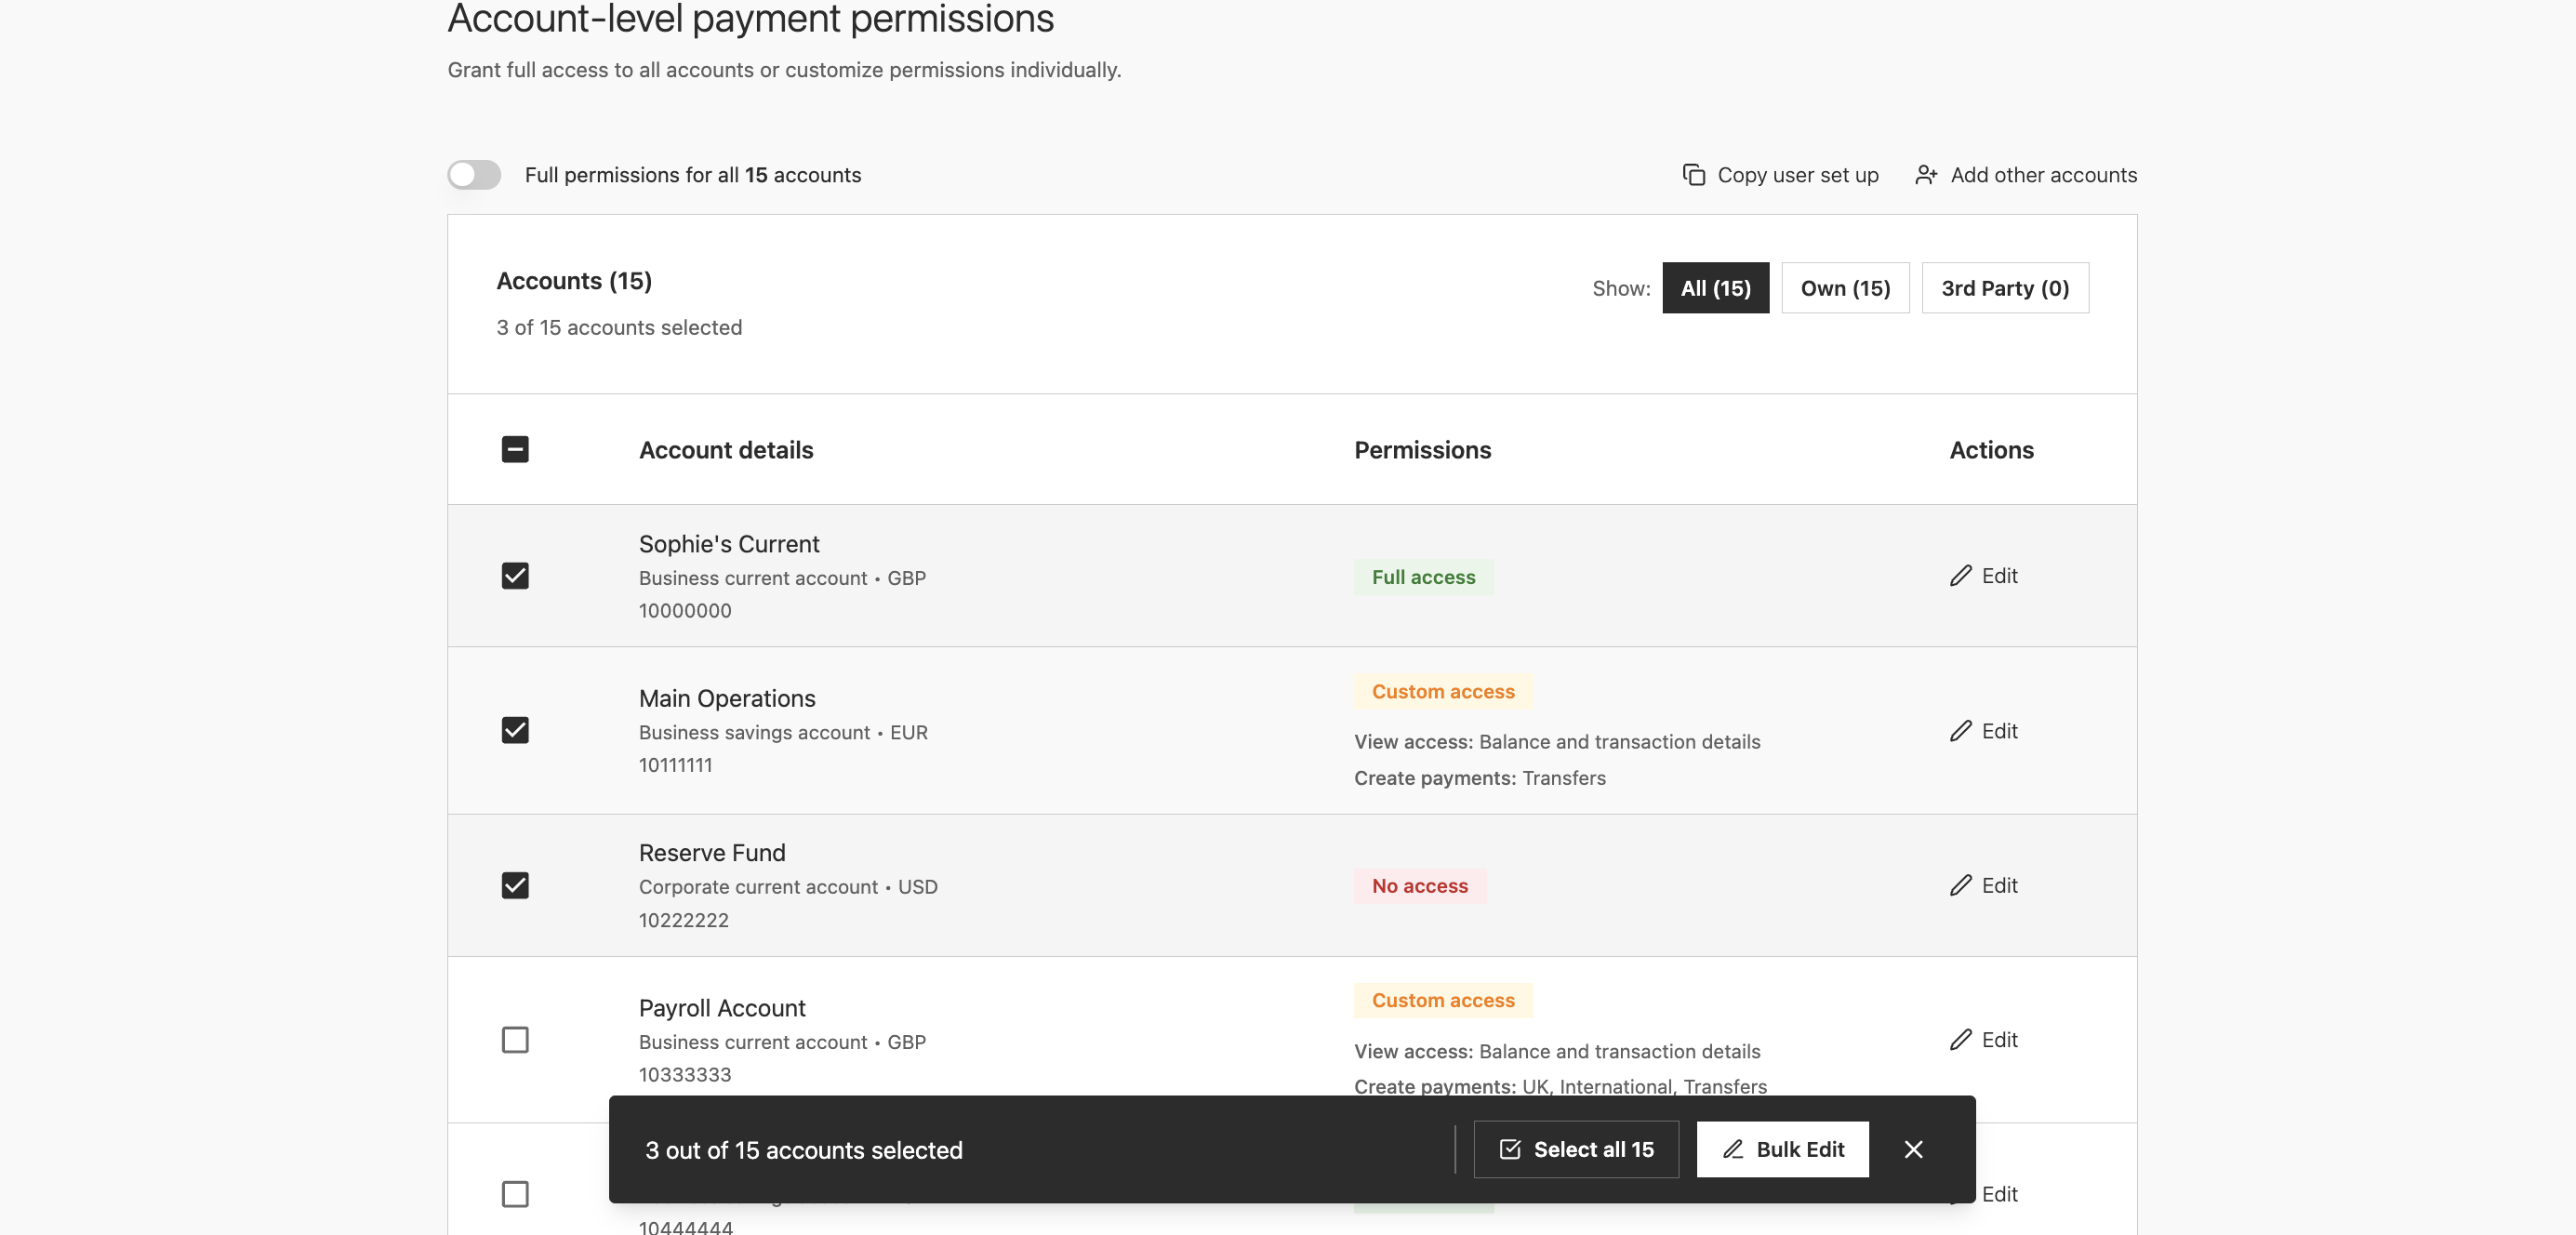Click the Sophie's Current account name
The image size is (2576, 1235).
729,544
